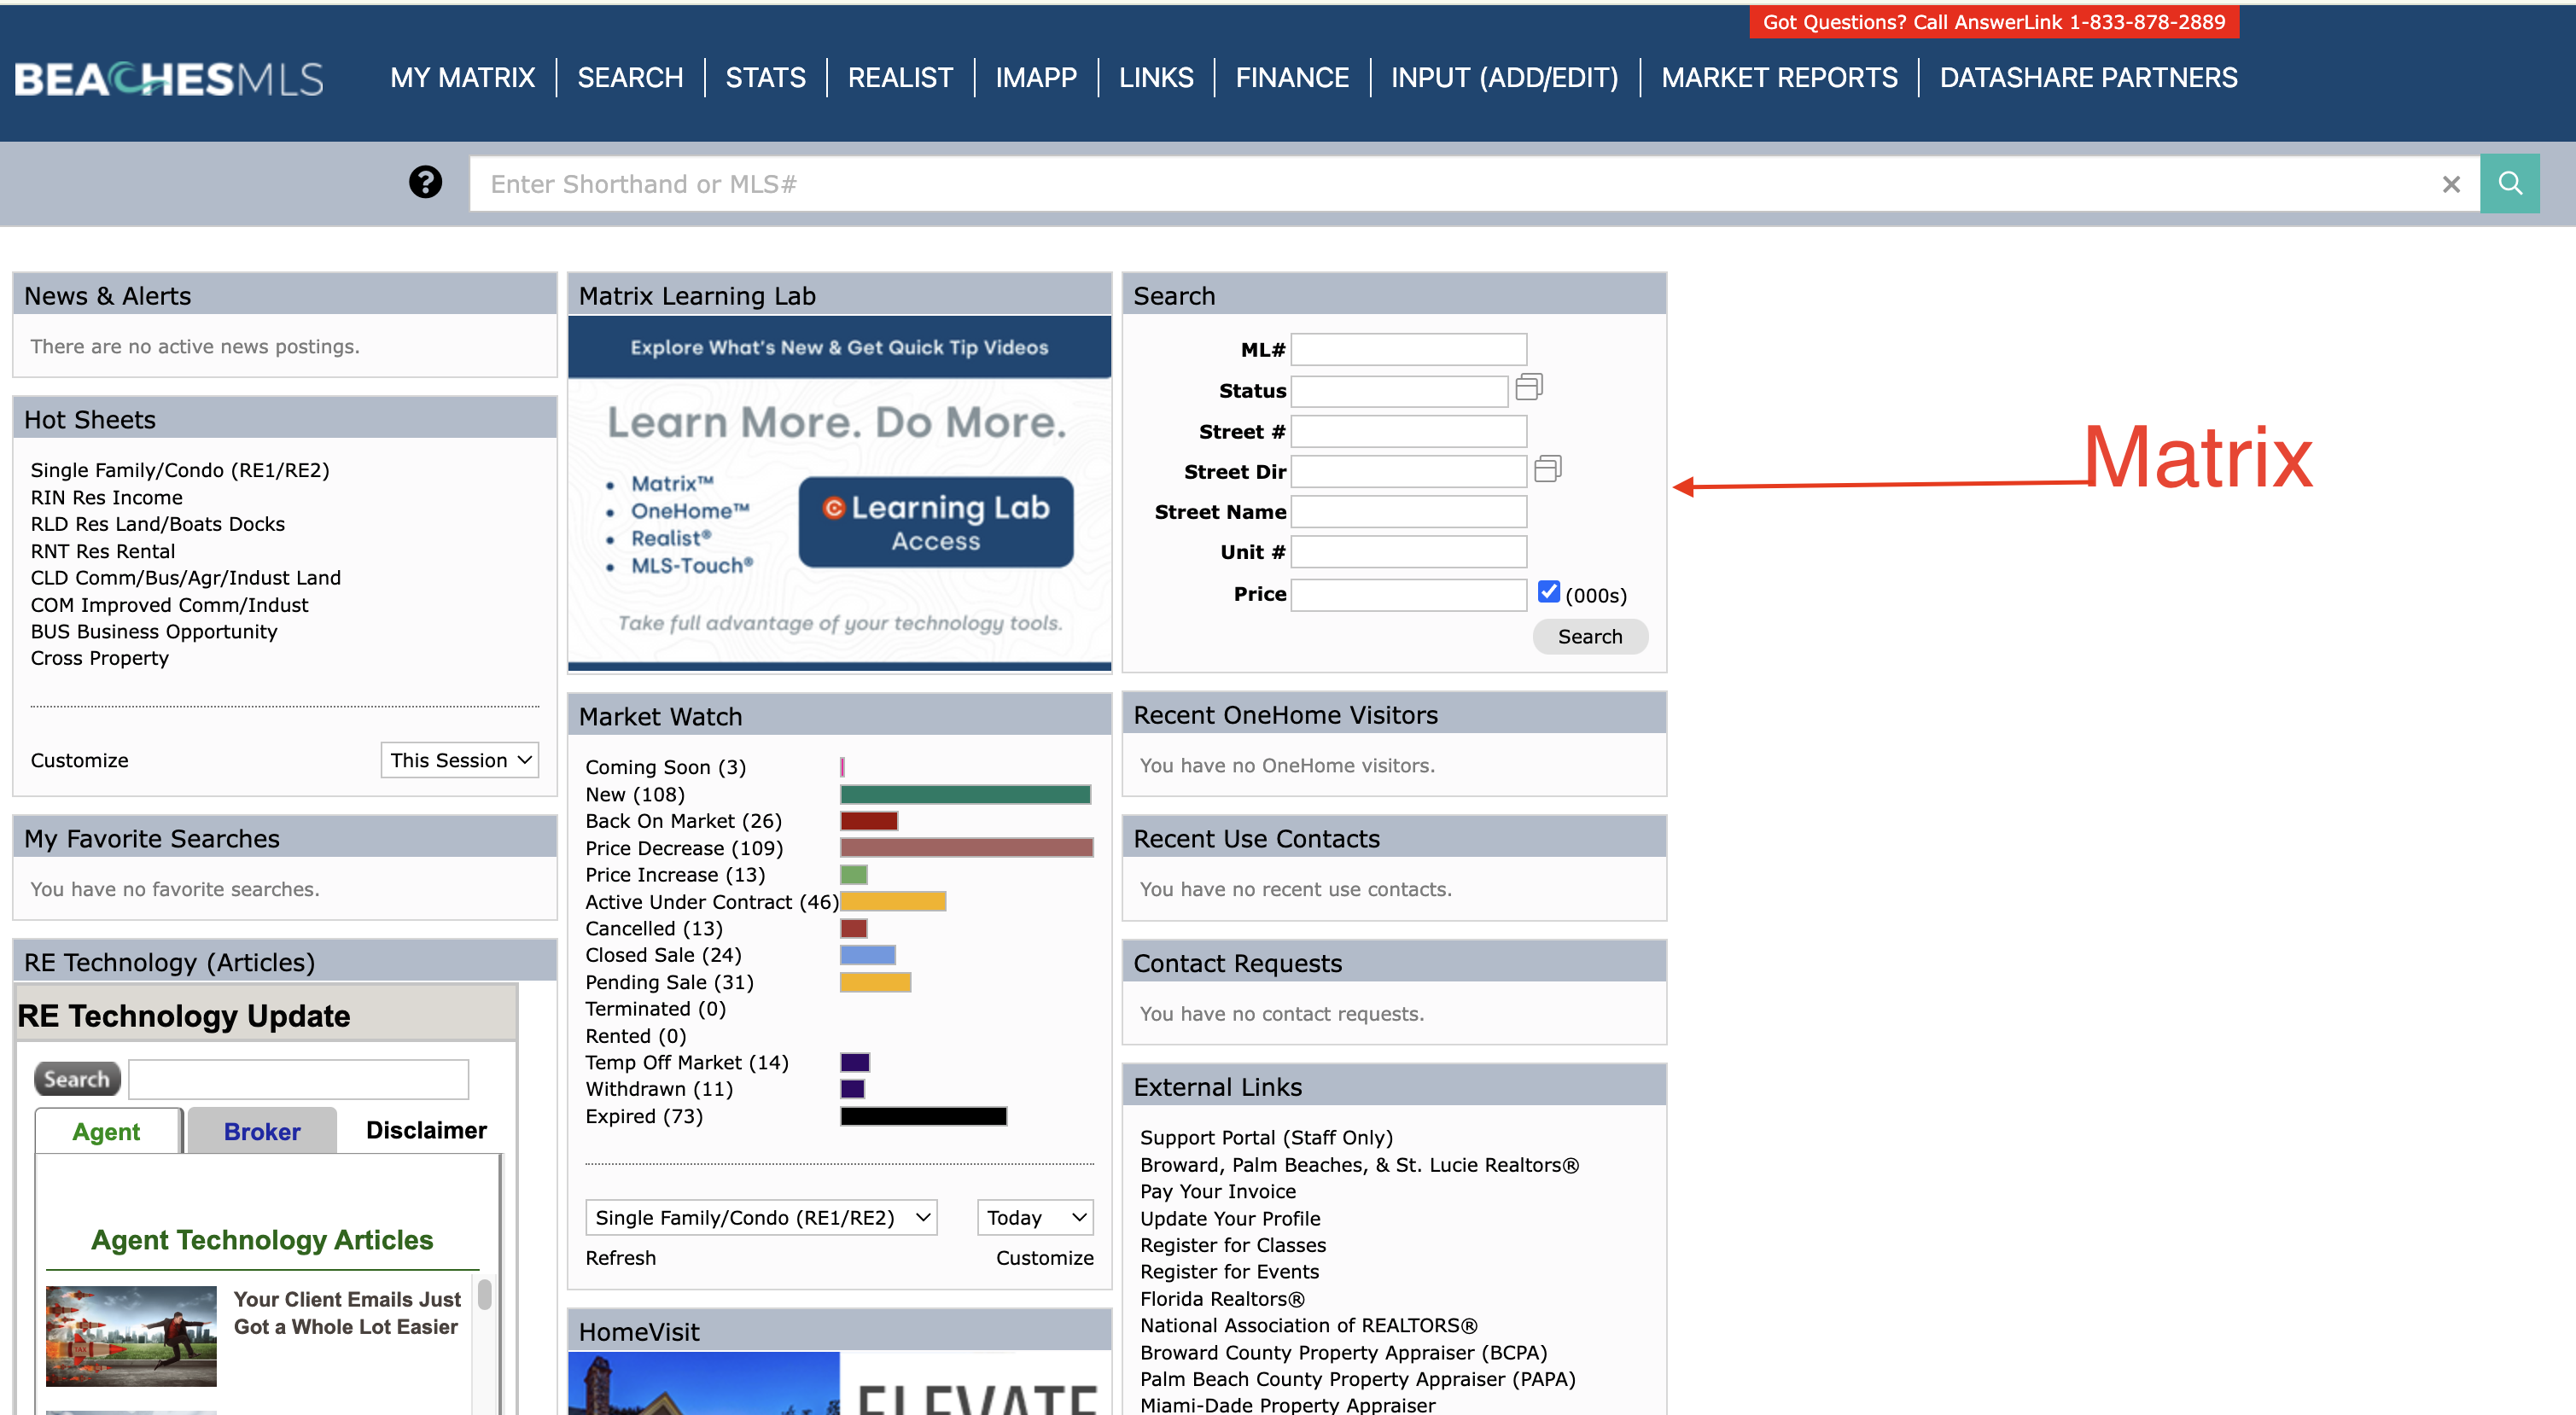Image resolution: width=2576 pixels, height=1415 pixels.
Task: Click the green New (108) bar
Action: (965, 794)
